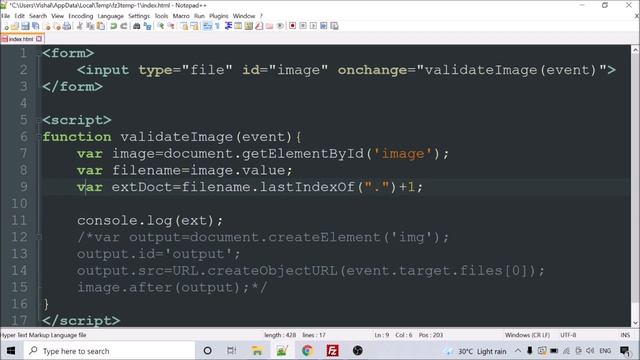Viewport: 640px width, 360px height.
Task: Click the Zoom In toolbar icon
Action: (x=161, y=26)
